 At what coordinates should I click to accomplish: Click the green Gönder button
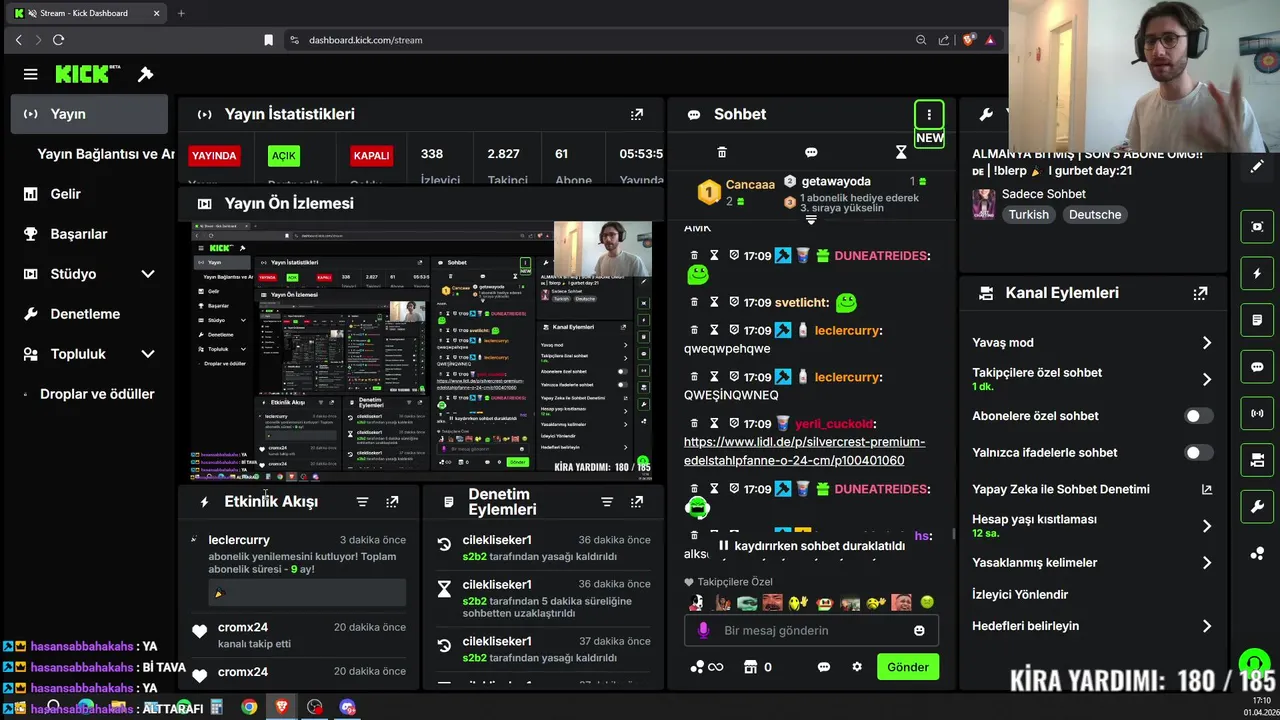pyautogui.click(x=908, y=667)
